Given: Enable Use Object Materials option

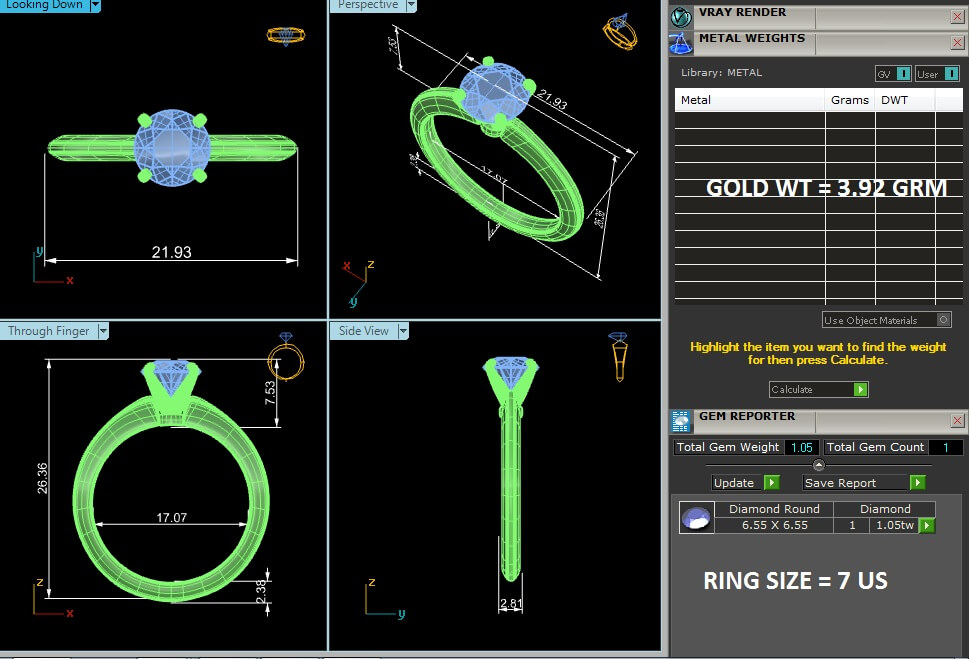Looking at the screenshot, I should (943, 320).
